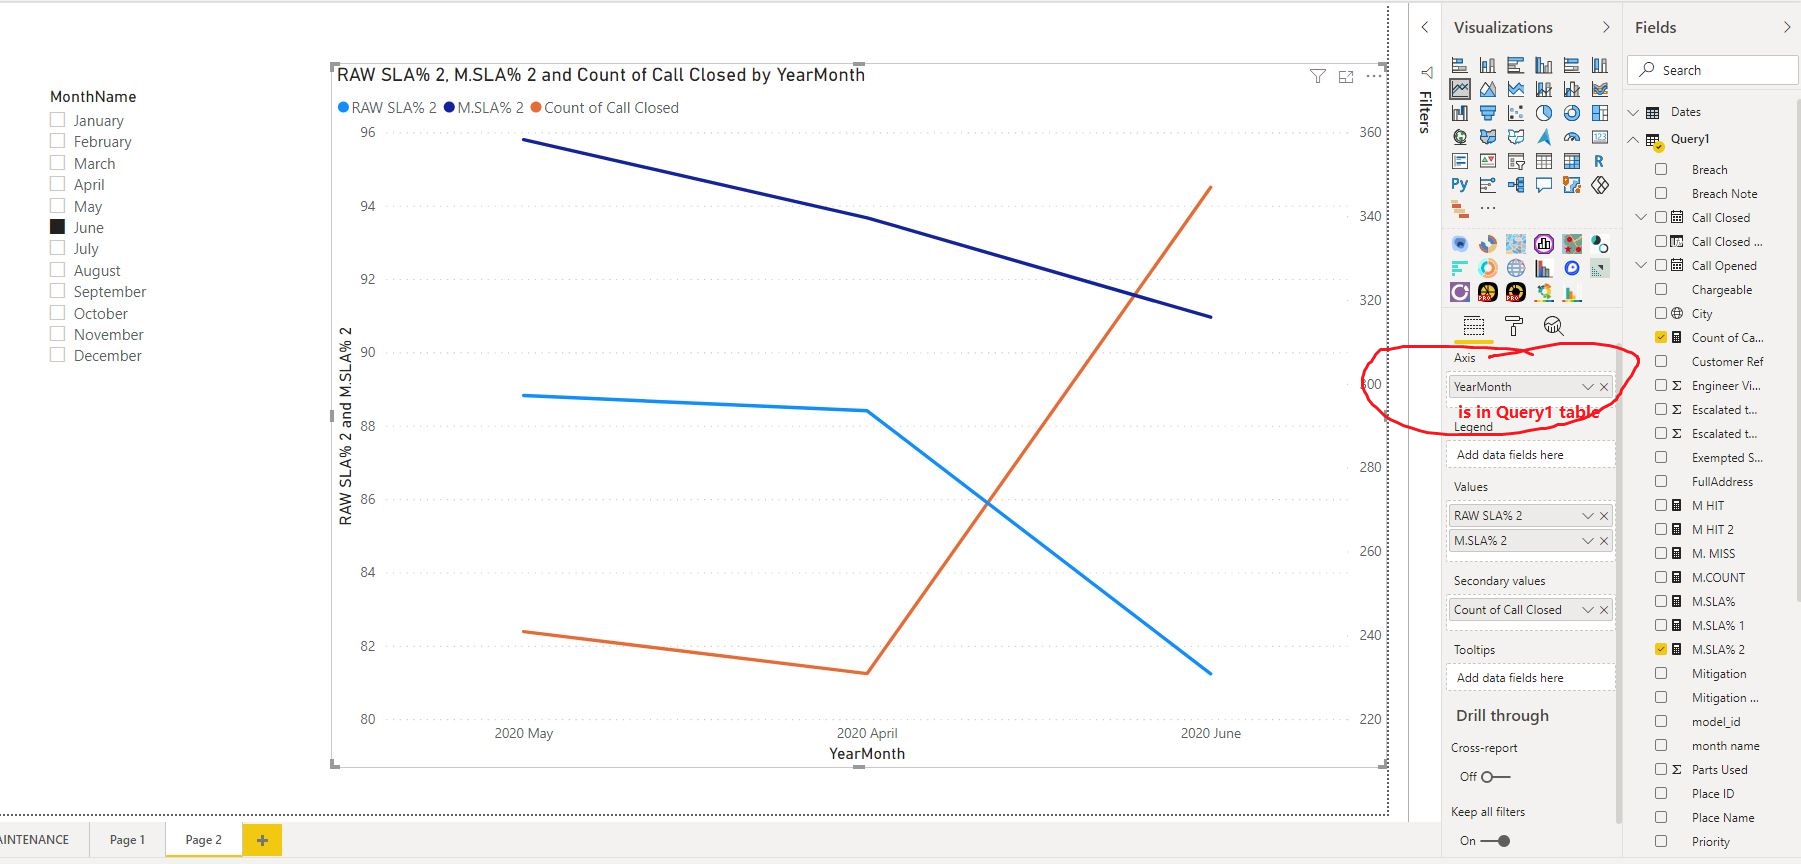This screenshot has width=1801, height=864.
Task: Open YearMonth axis field dropdown
Action: 1587,387
